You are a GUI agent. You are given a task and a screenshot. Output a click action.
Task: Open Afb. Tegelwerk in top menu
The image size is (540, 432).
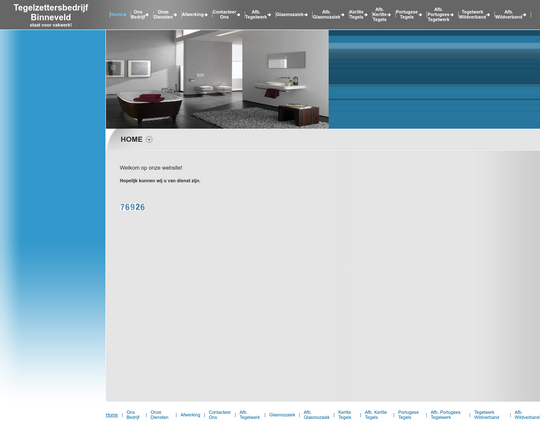click(256, 14)
